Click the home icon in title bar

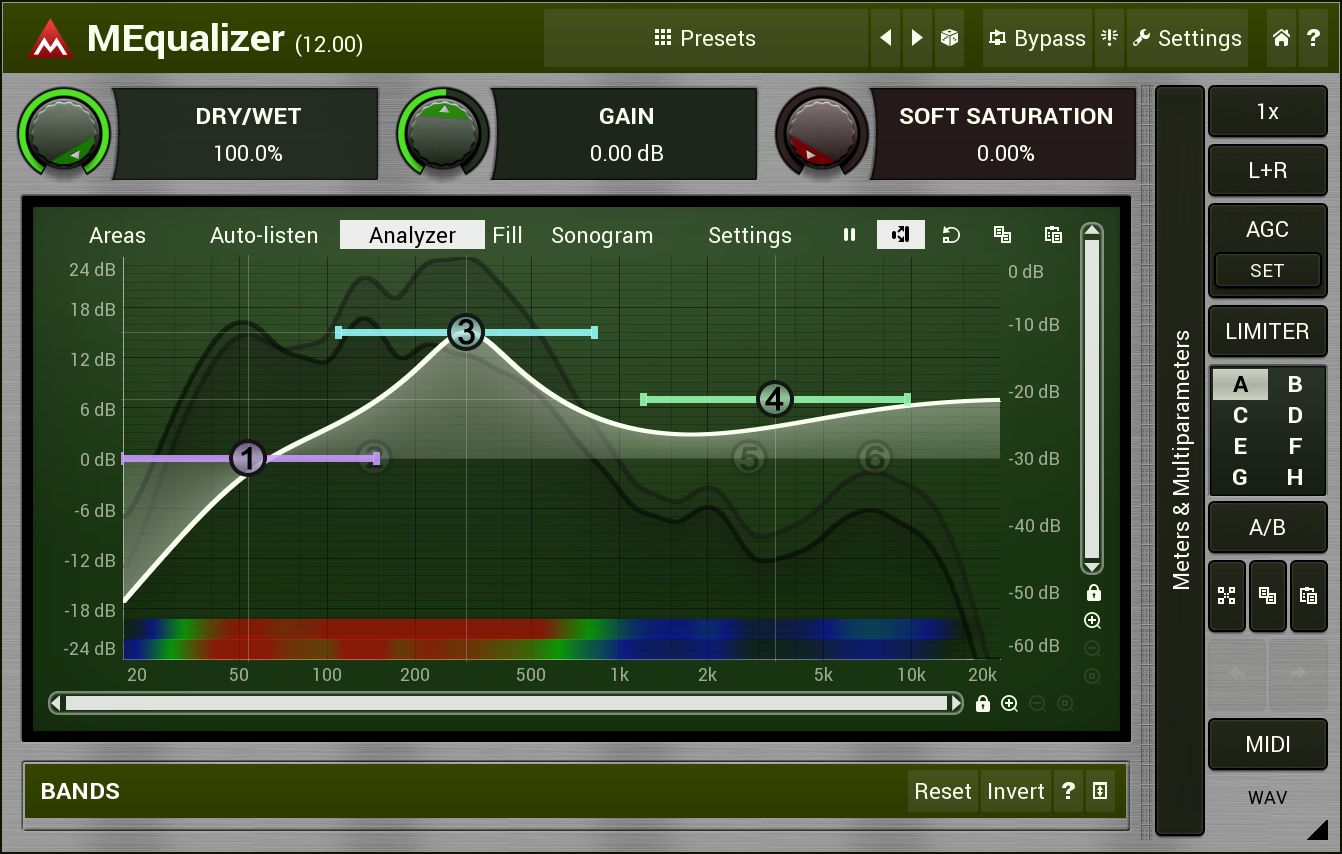[x=1281, y=38]
